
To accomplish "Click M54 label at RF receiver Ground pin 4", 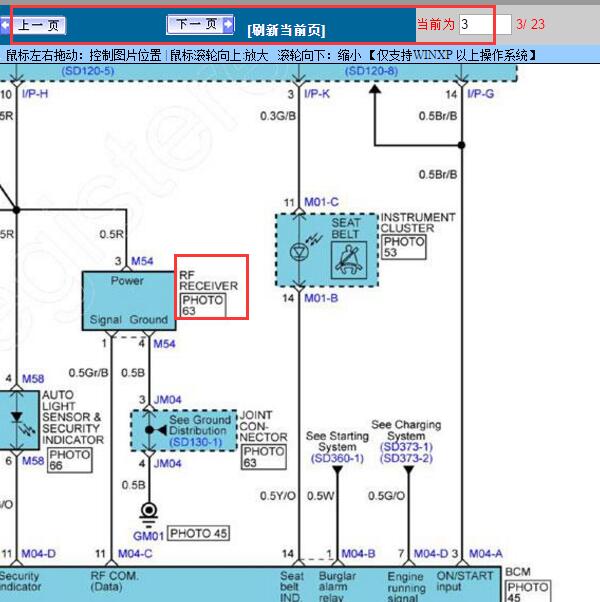I will (x=164, y=344).
